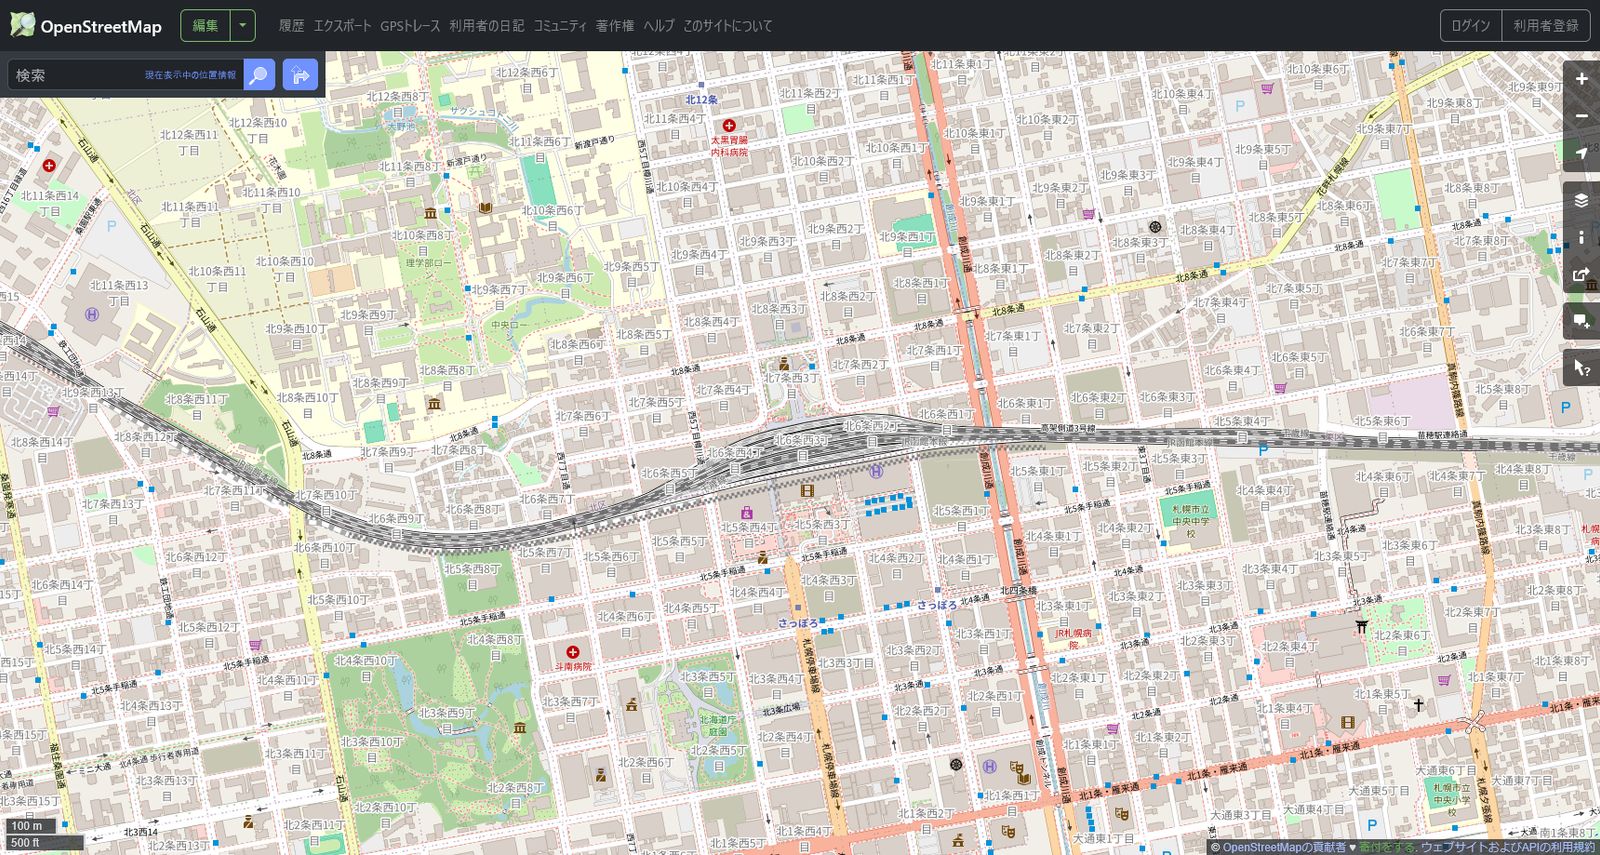Add a note with speech-bubble icon
Screen dimensions: 1600x855
point(1581,321)
